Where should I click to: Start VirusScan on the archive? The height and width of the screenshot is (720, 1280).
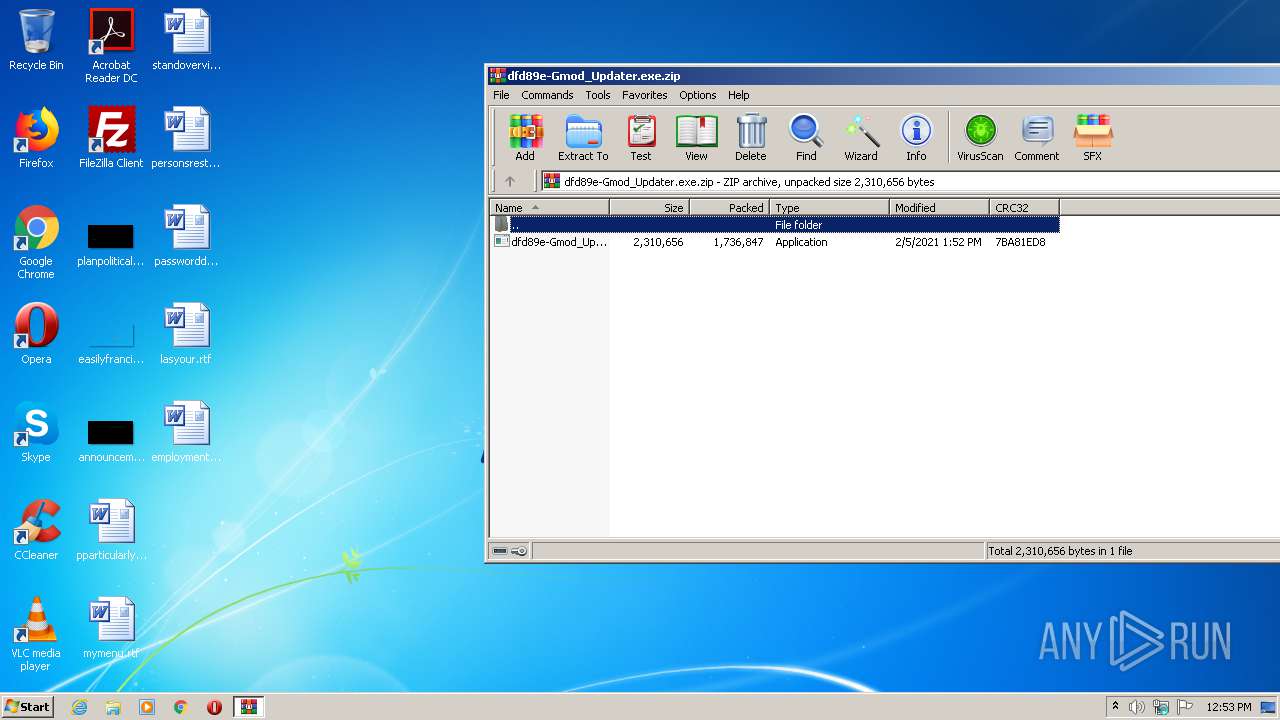point(980,138)
